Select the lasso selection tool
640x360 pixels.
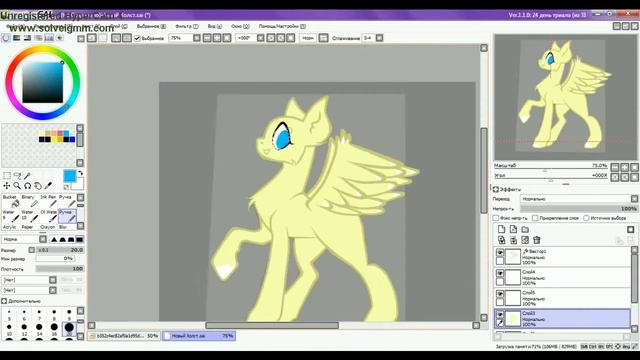pos(17,176)
